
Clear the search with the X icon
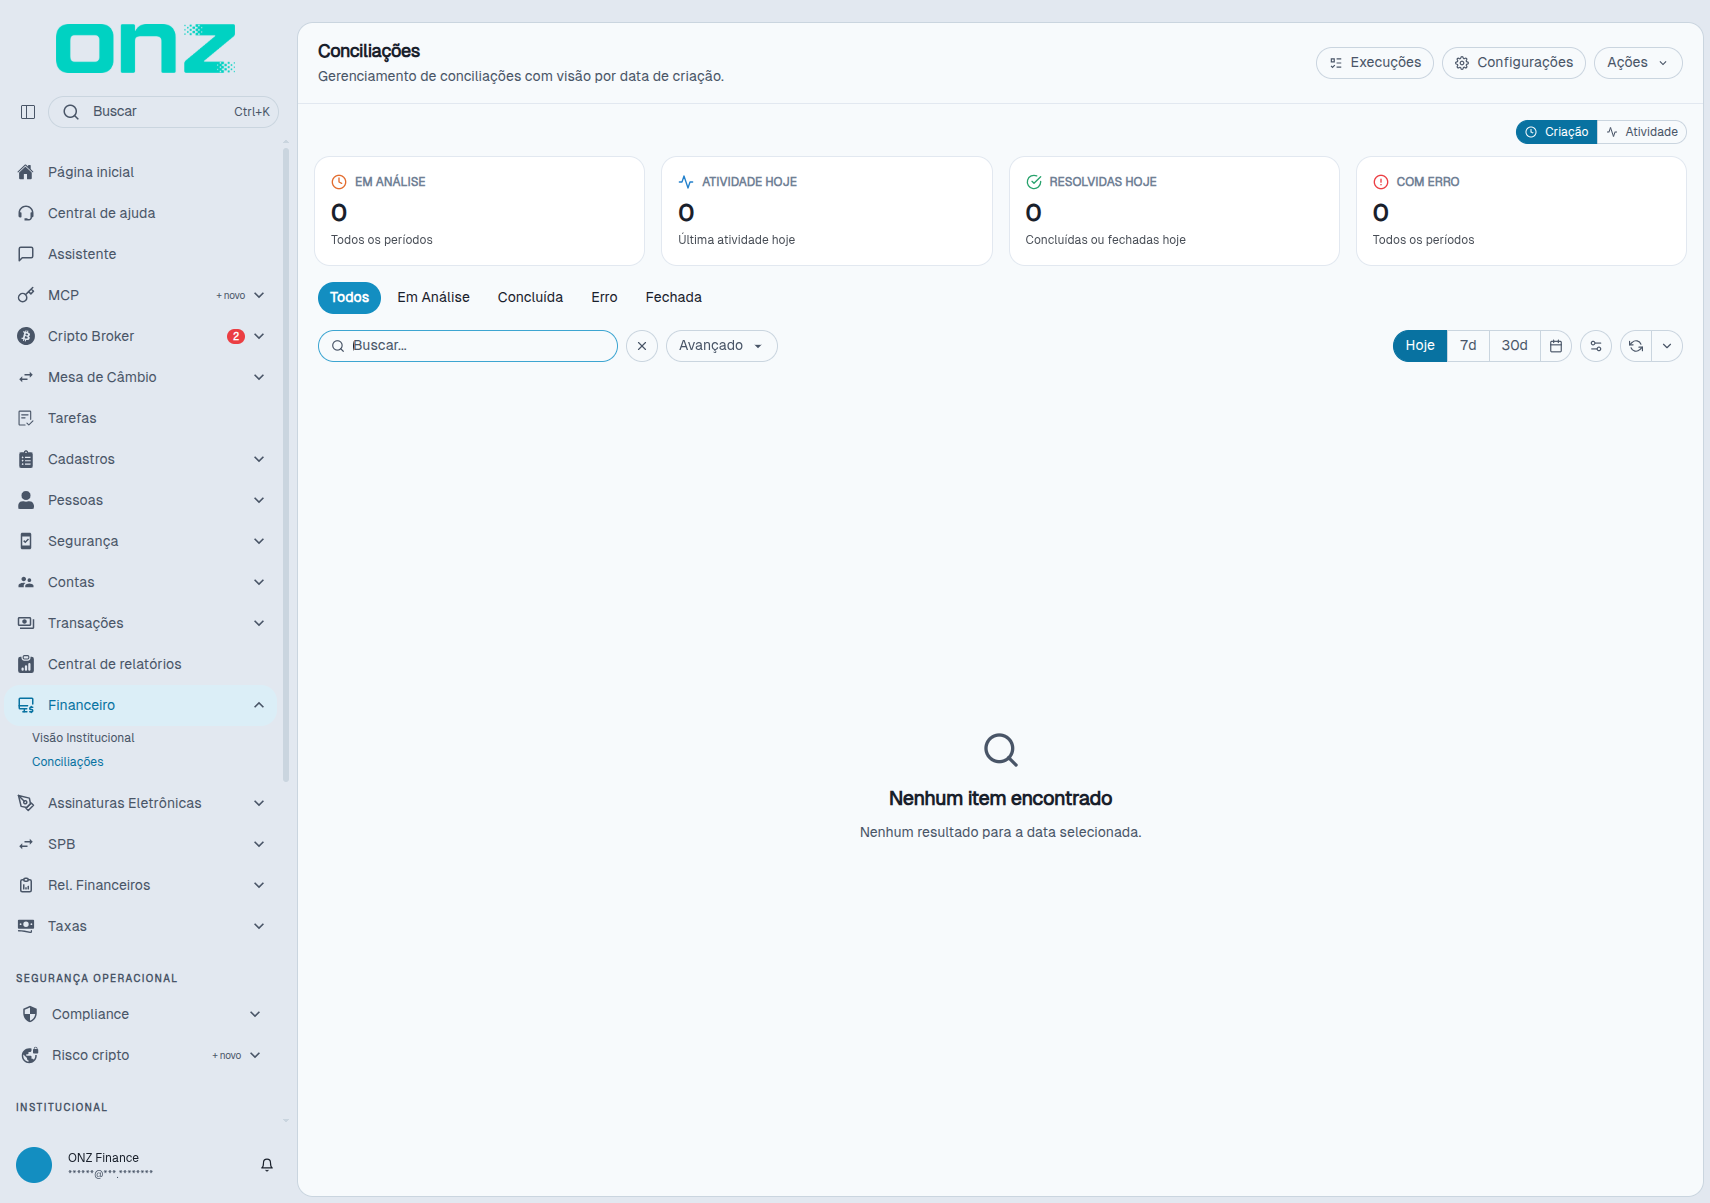click(642, 346)
